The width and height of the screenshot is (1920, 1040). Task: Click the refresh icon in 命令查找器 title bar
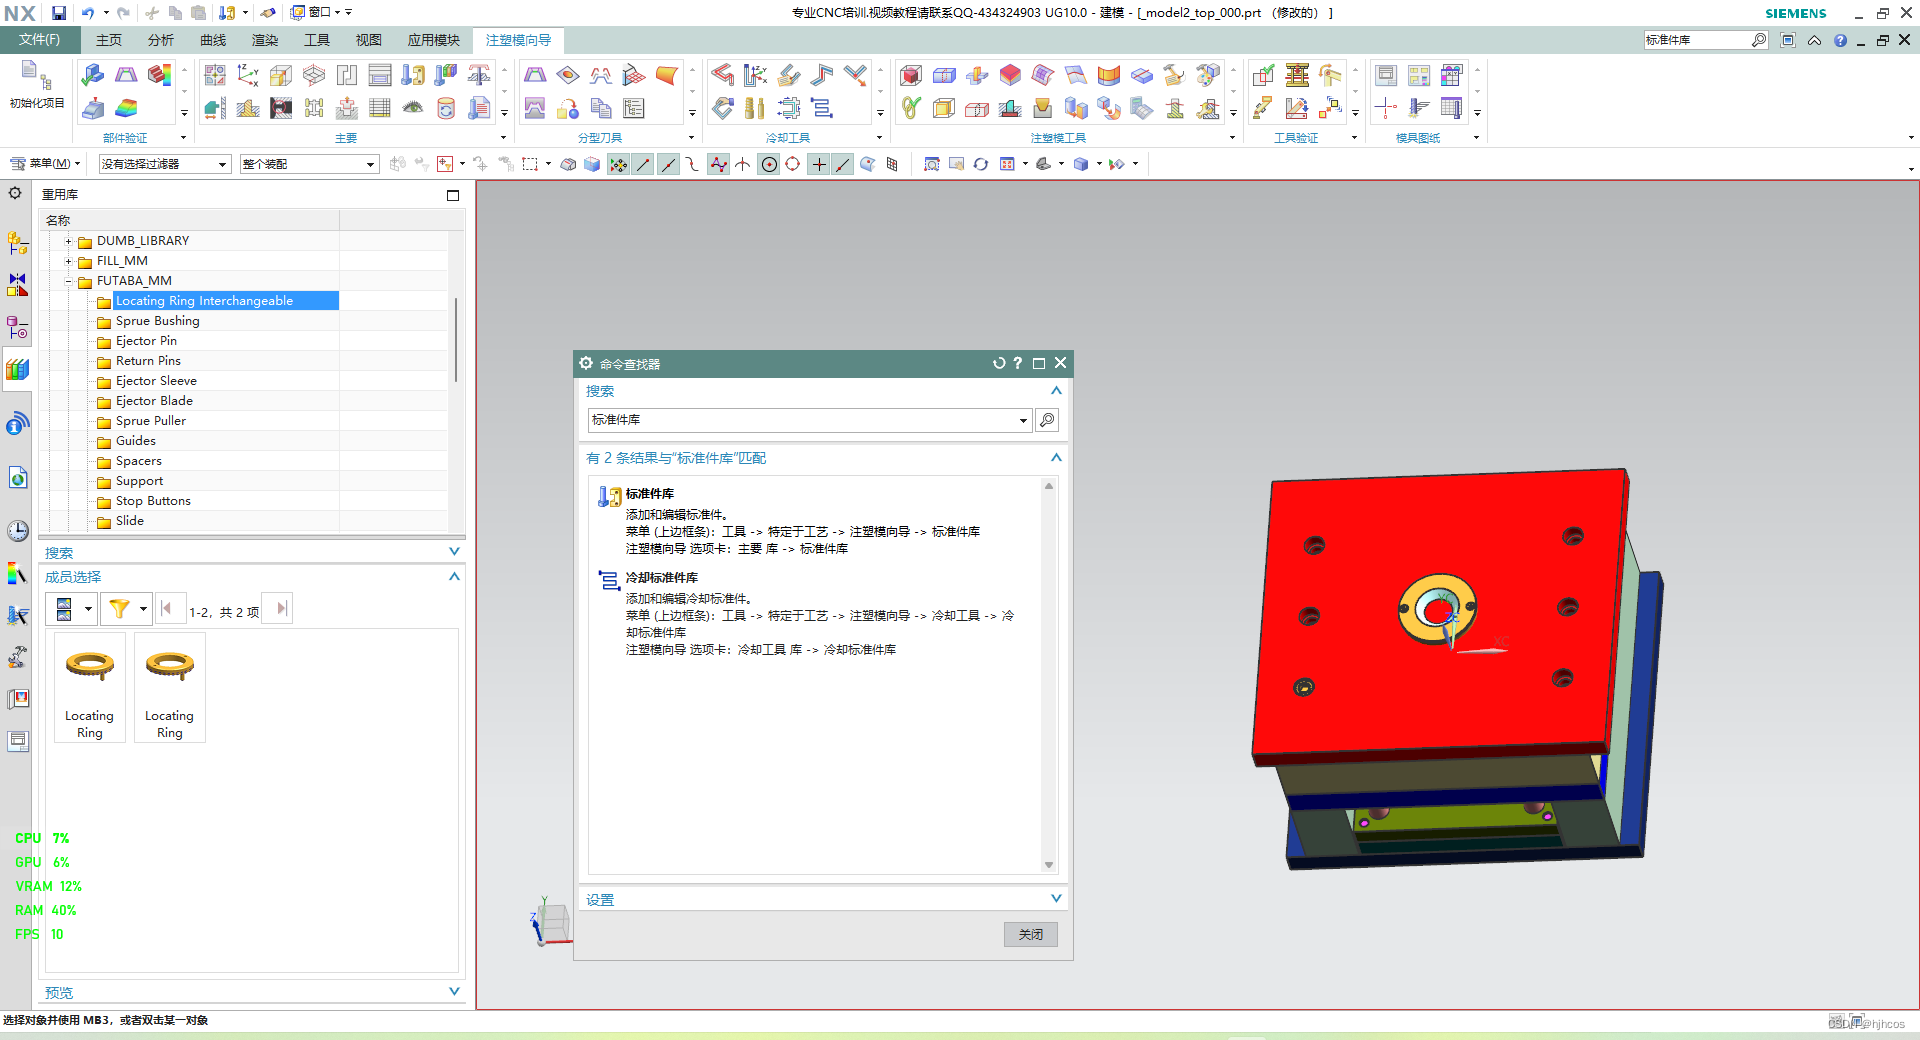[x=998, y=363]
